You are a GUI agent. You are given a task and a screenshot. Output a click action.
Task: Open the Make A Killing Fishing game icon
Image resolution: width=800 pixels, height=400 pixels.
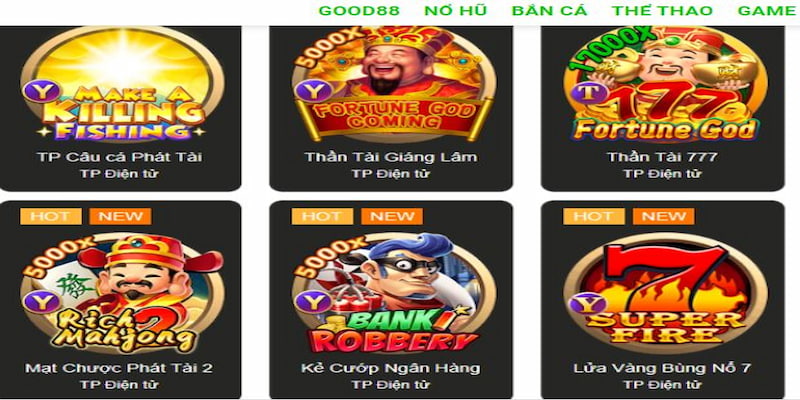[x=121, y=85]
